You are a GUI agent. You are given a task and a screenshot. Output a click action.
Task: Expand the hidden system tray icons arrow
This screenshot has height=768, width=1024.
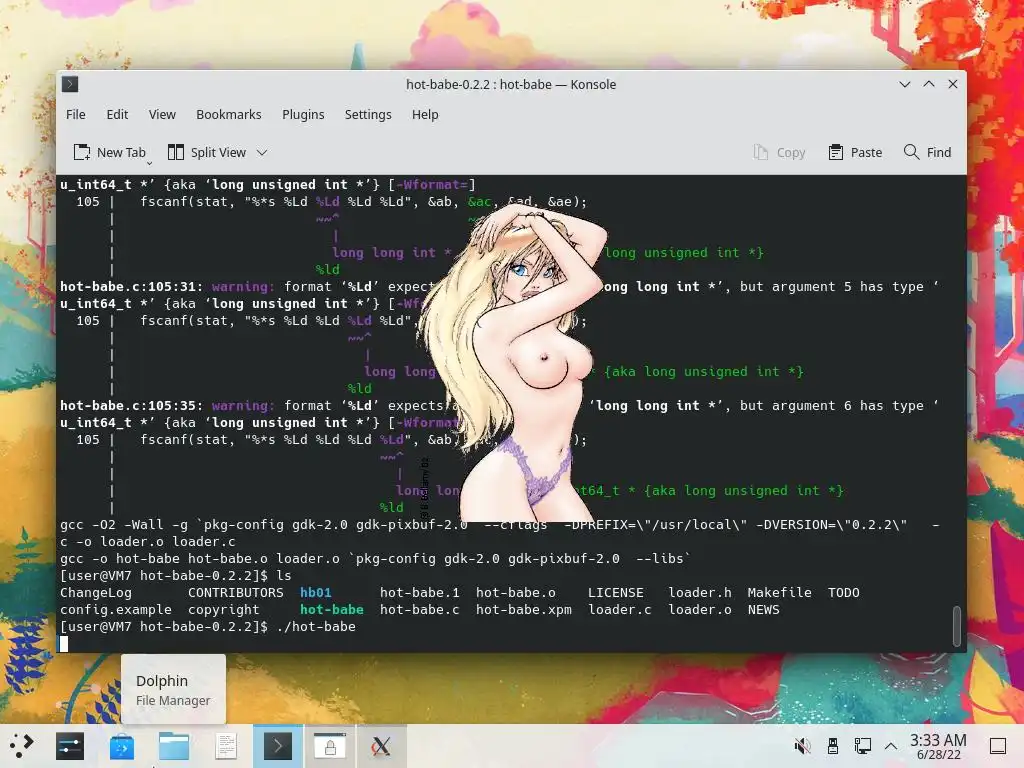pyautogui.click(x=891, y=746)
